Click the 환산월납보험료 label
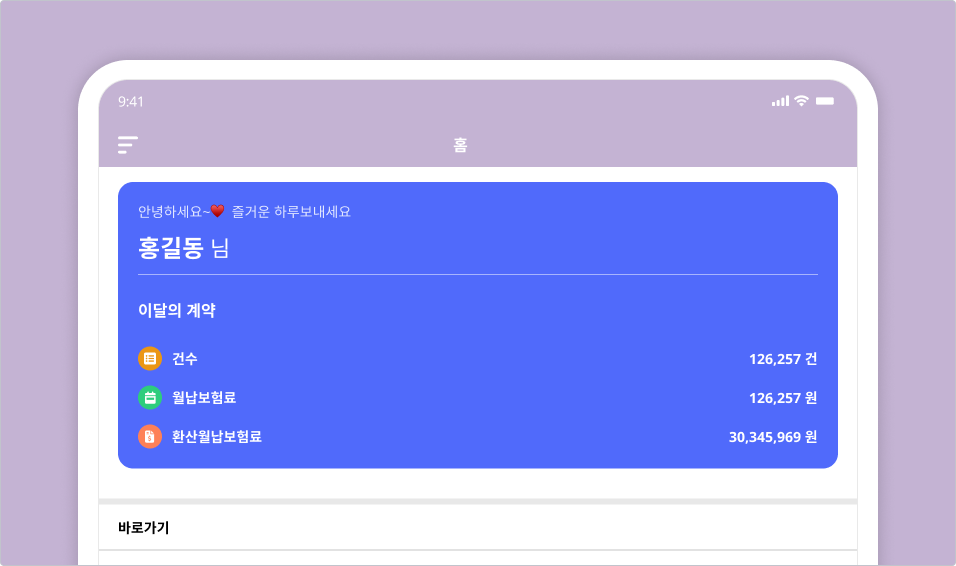Image resolution: width=956 pixels, height=566 pixels. (217, 436)
